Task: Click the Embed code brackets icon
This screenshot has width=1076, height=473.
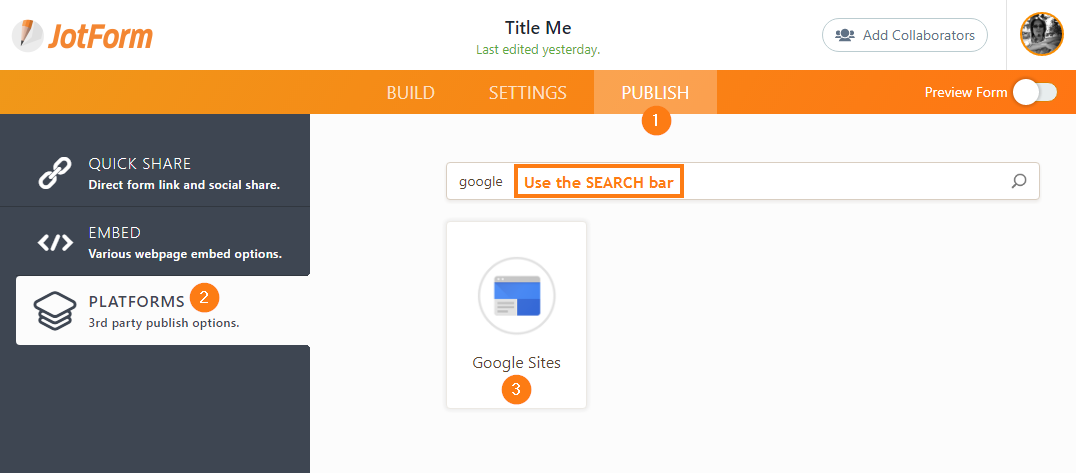Action: click(x=55, y=242)
